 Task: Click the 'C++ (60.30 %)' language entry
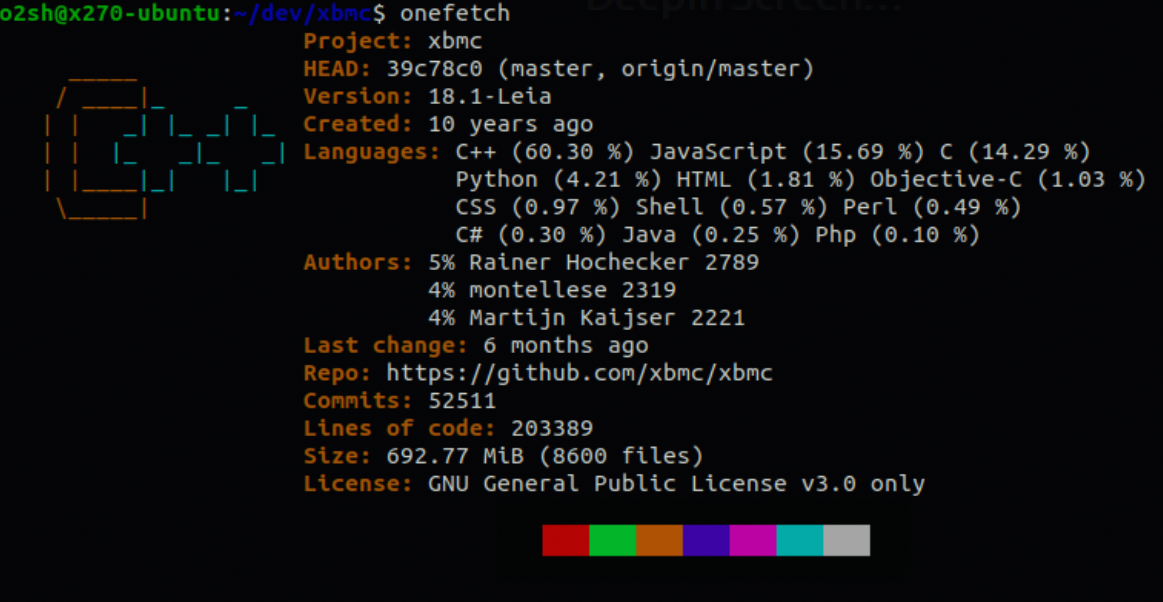pos(545,153)
